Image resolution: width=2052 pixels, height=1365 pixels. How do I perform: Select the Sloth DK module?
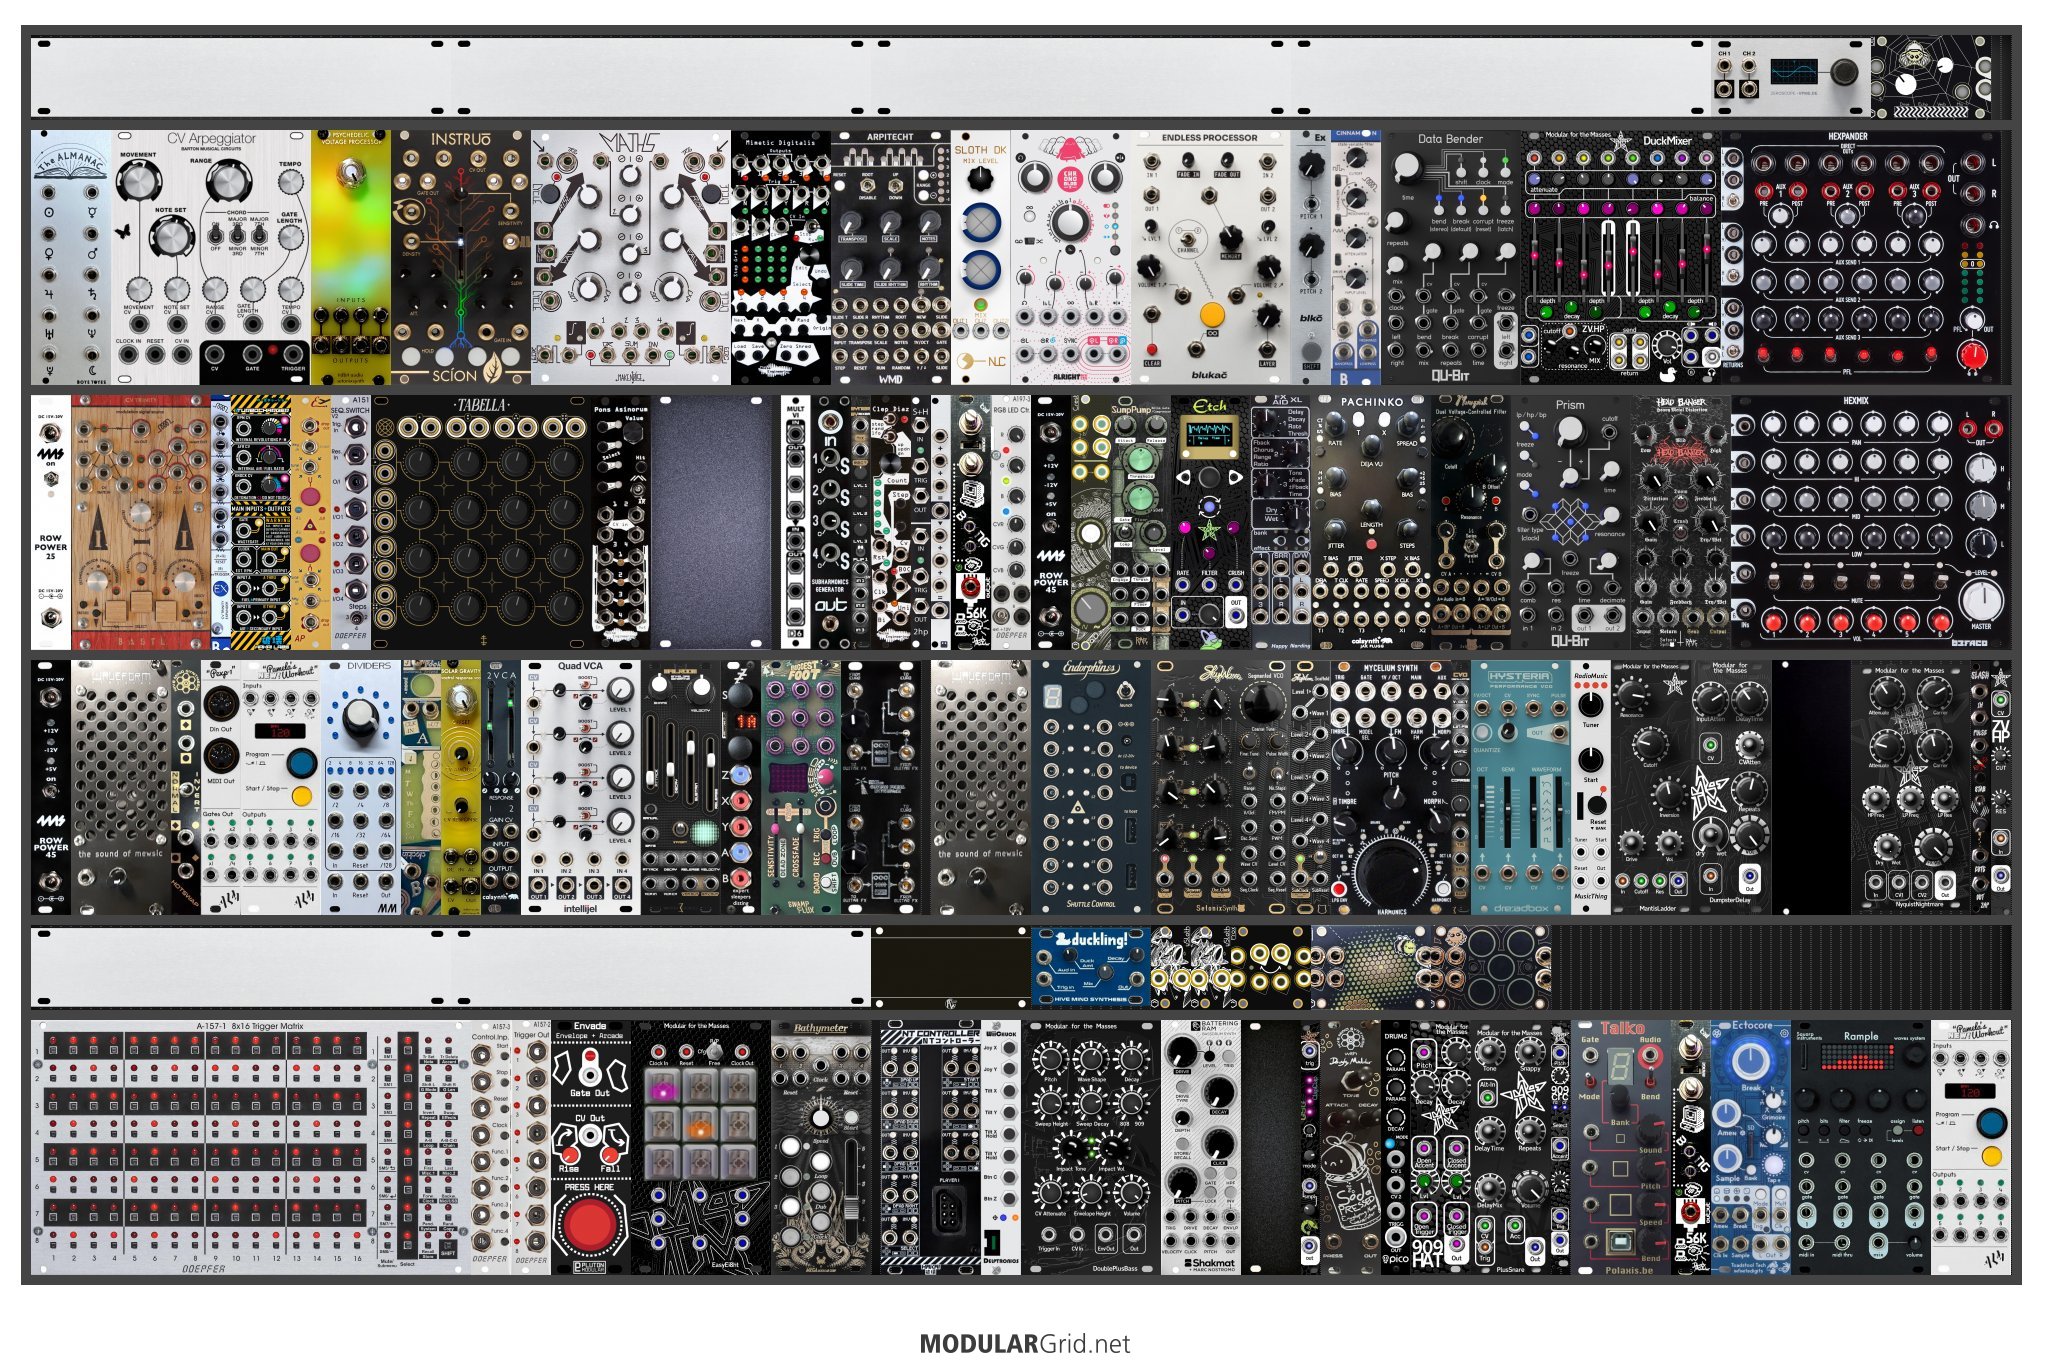click(981, 257)
